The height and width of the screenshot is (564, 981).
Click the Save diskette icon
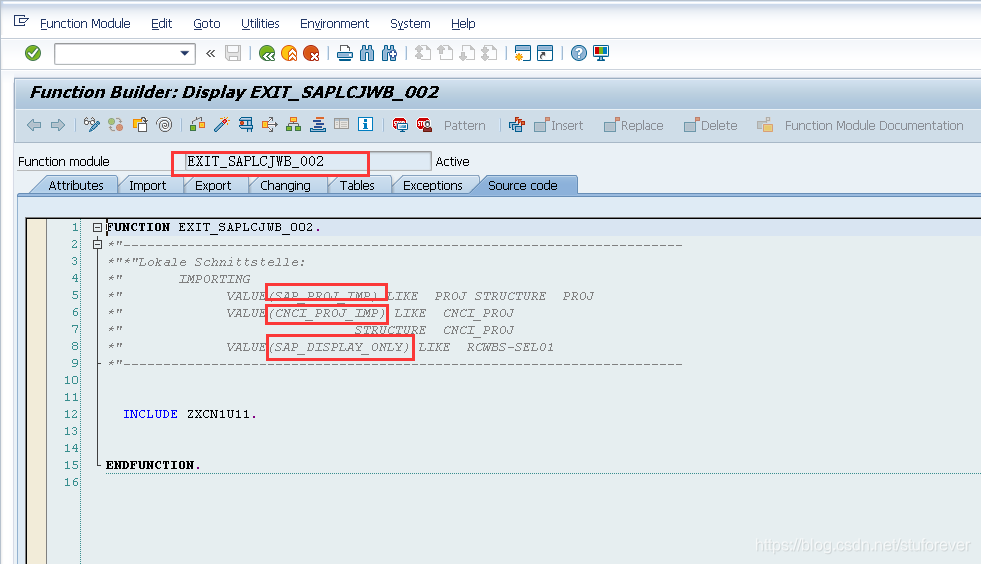pos(233,53)
